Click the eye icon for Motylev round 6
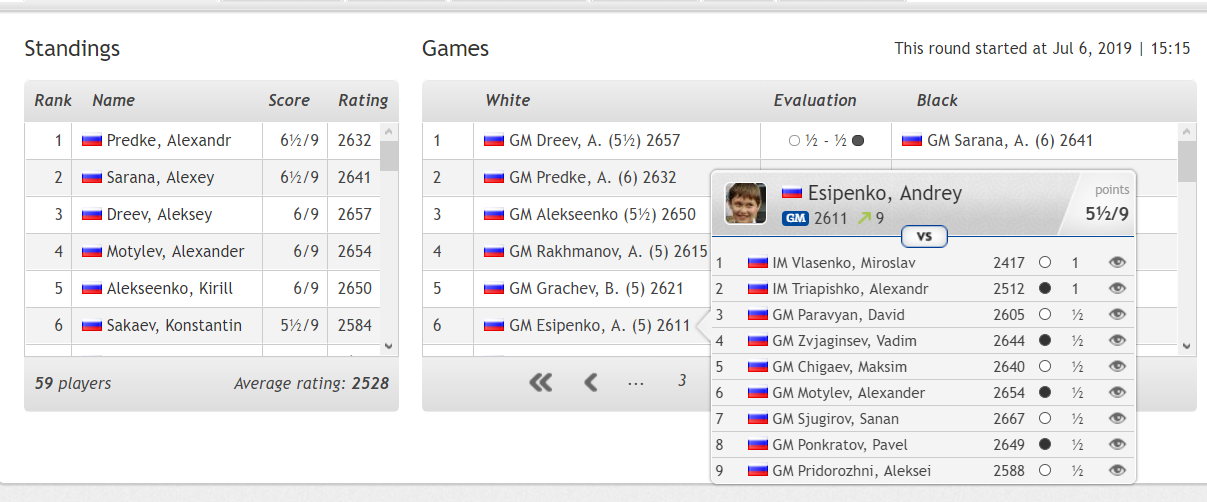 coord(1118,393)
